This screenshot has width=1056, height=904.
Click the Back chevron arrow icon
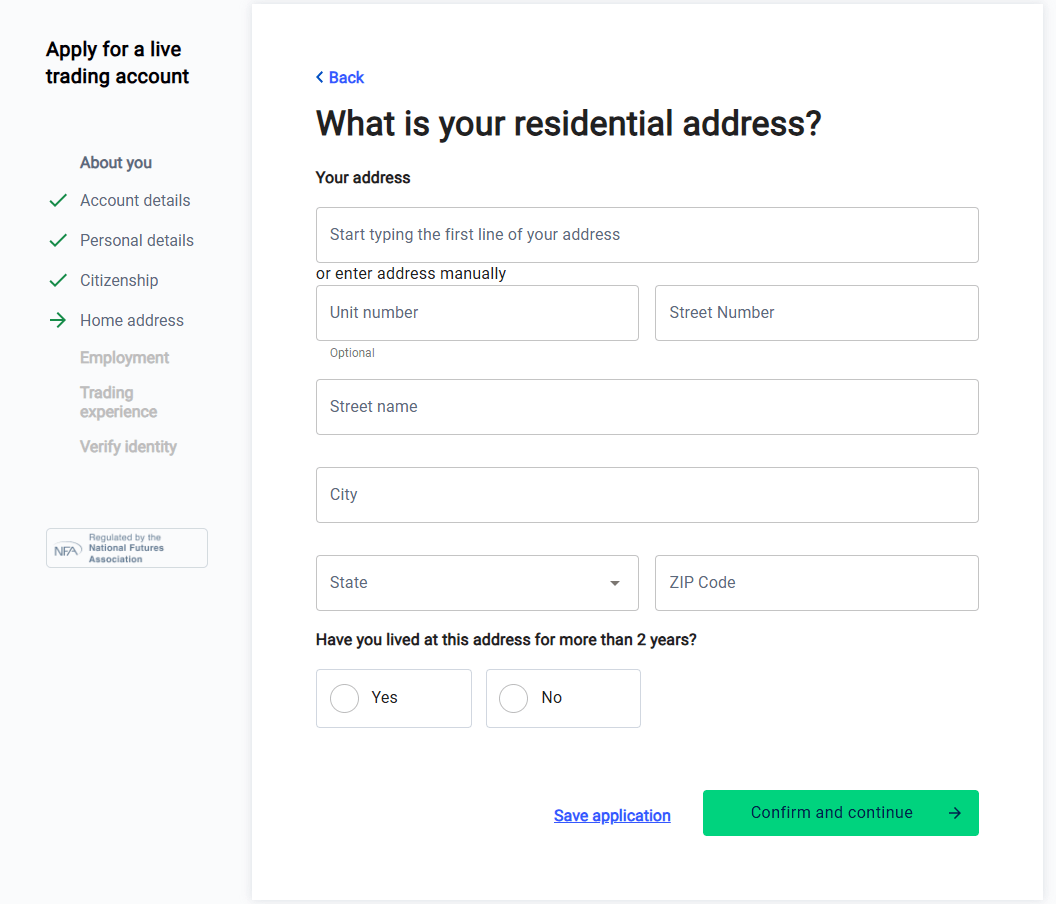pos(320,77)
